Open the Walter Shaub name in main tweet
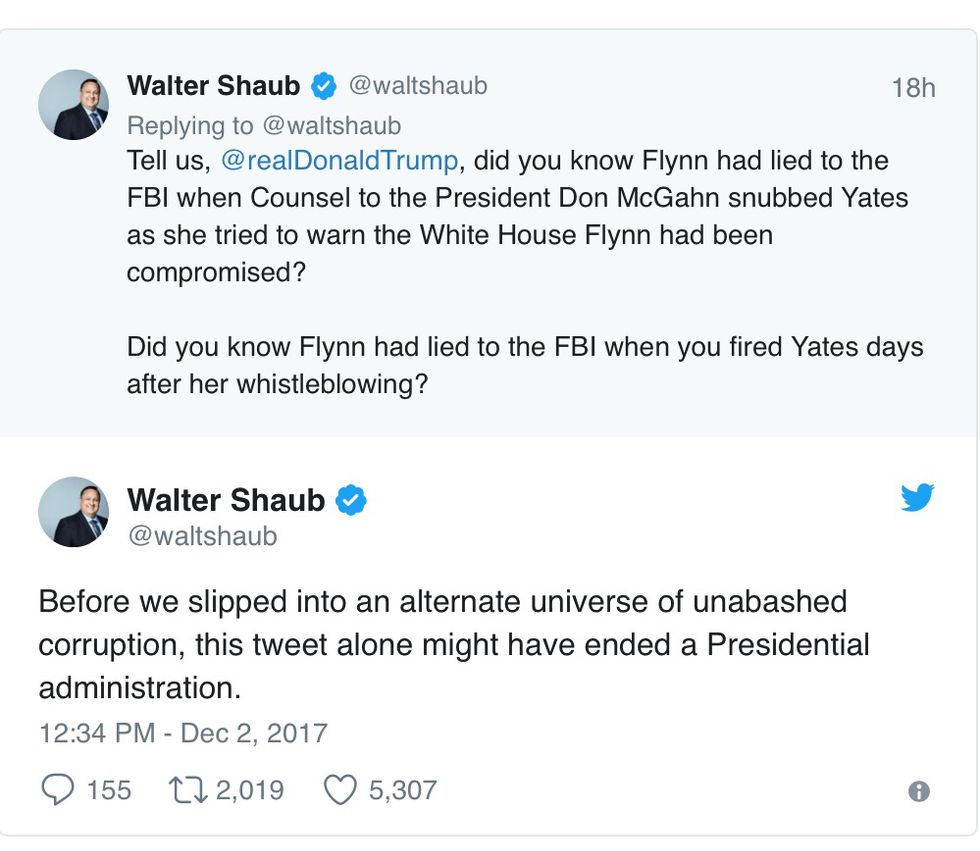 226,500
